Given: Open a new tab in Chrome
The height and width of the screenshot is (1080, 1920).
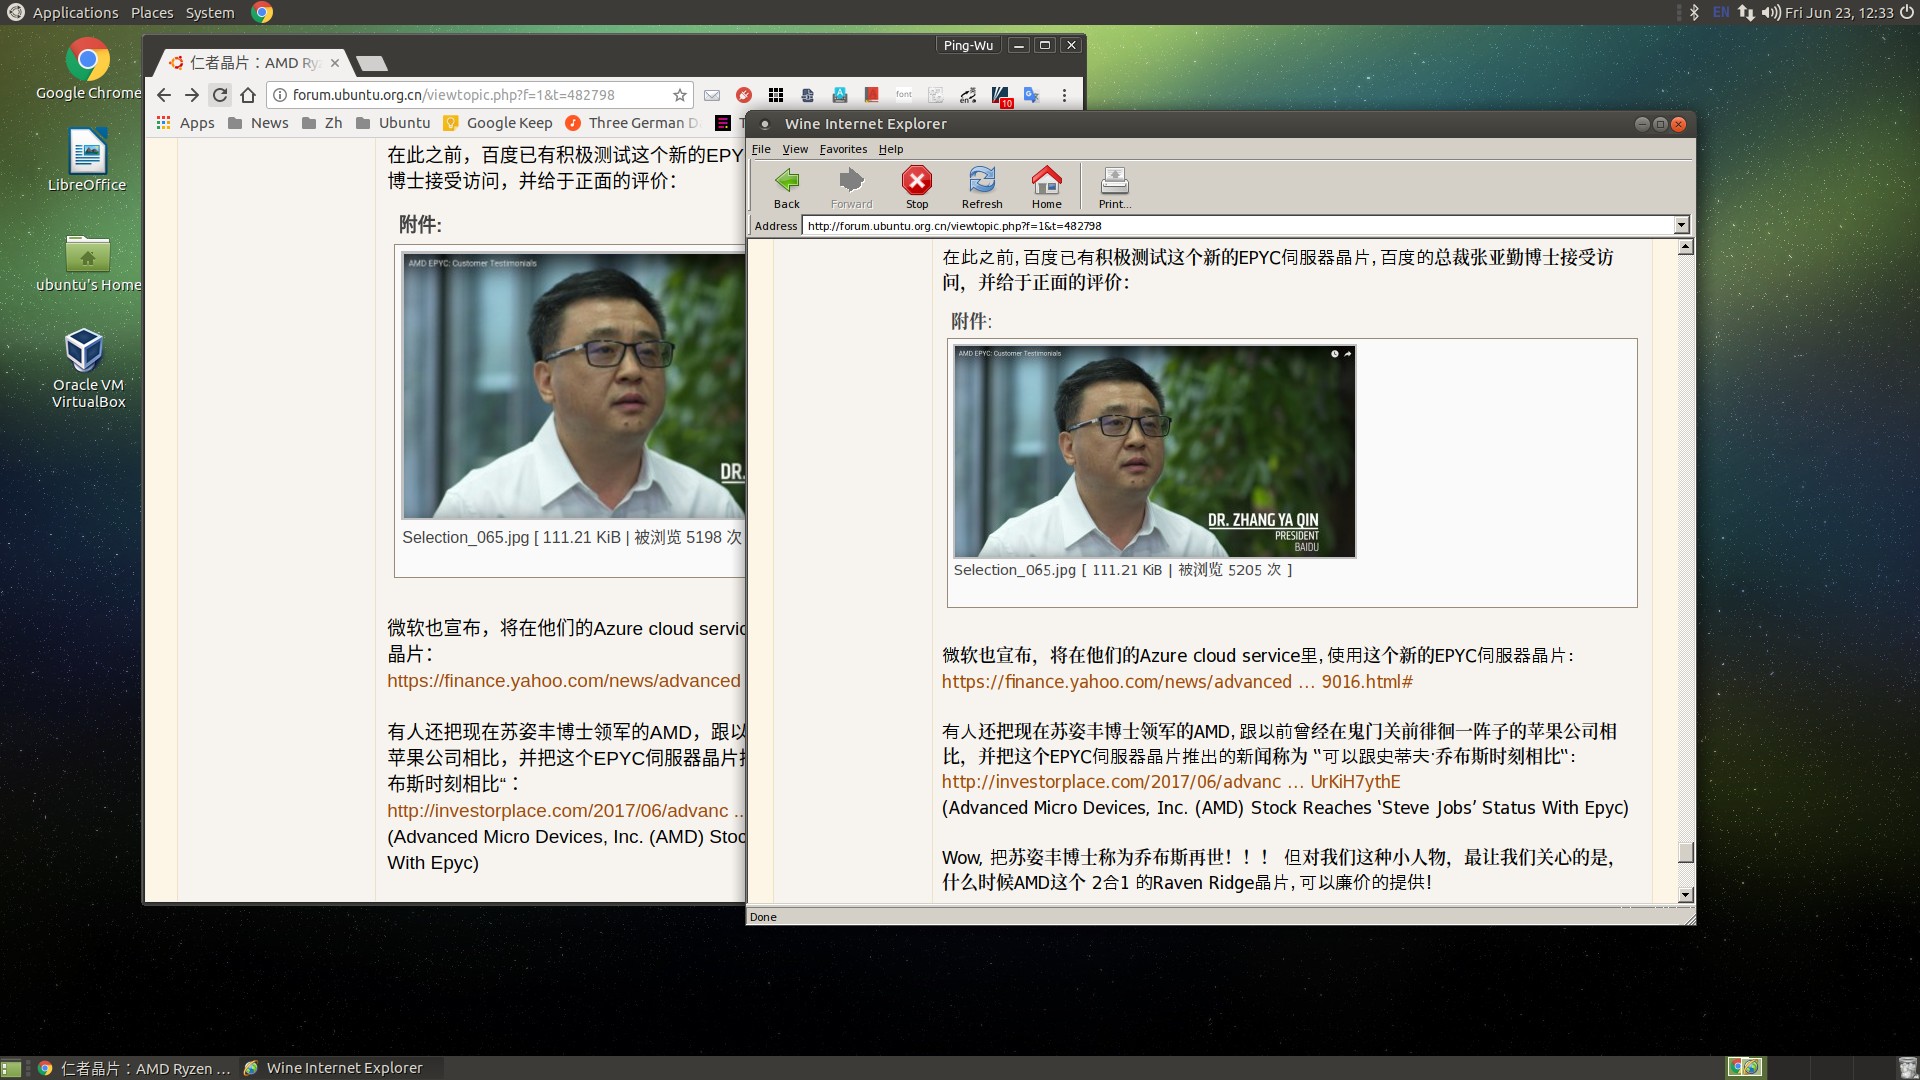Looking at the screenshot, I should tap(372, 64).
